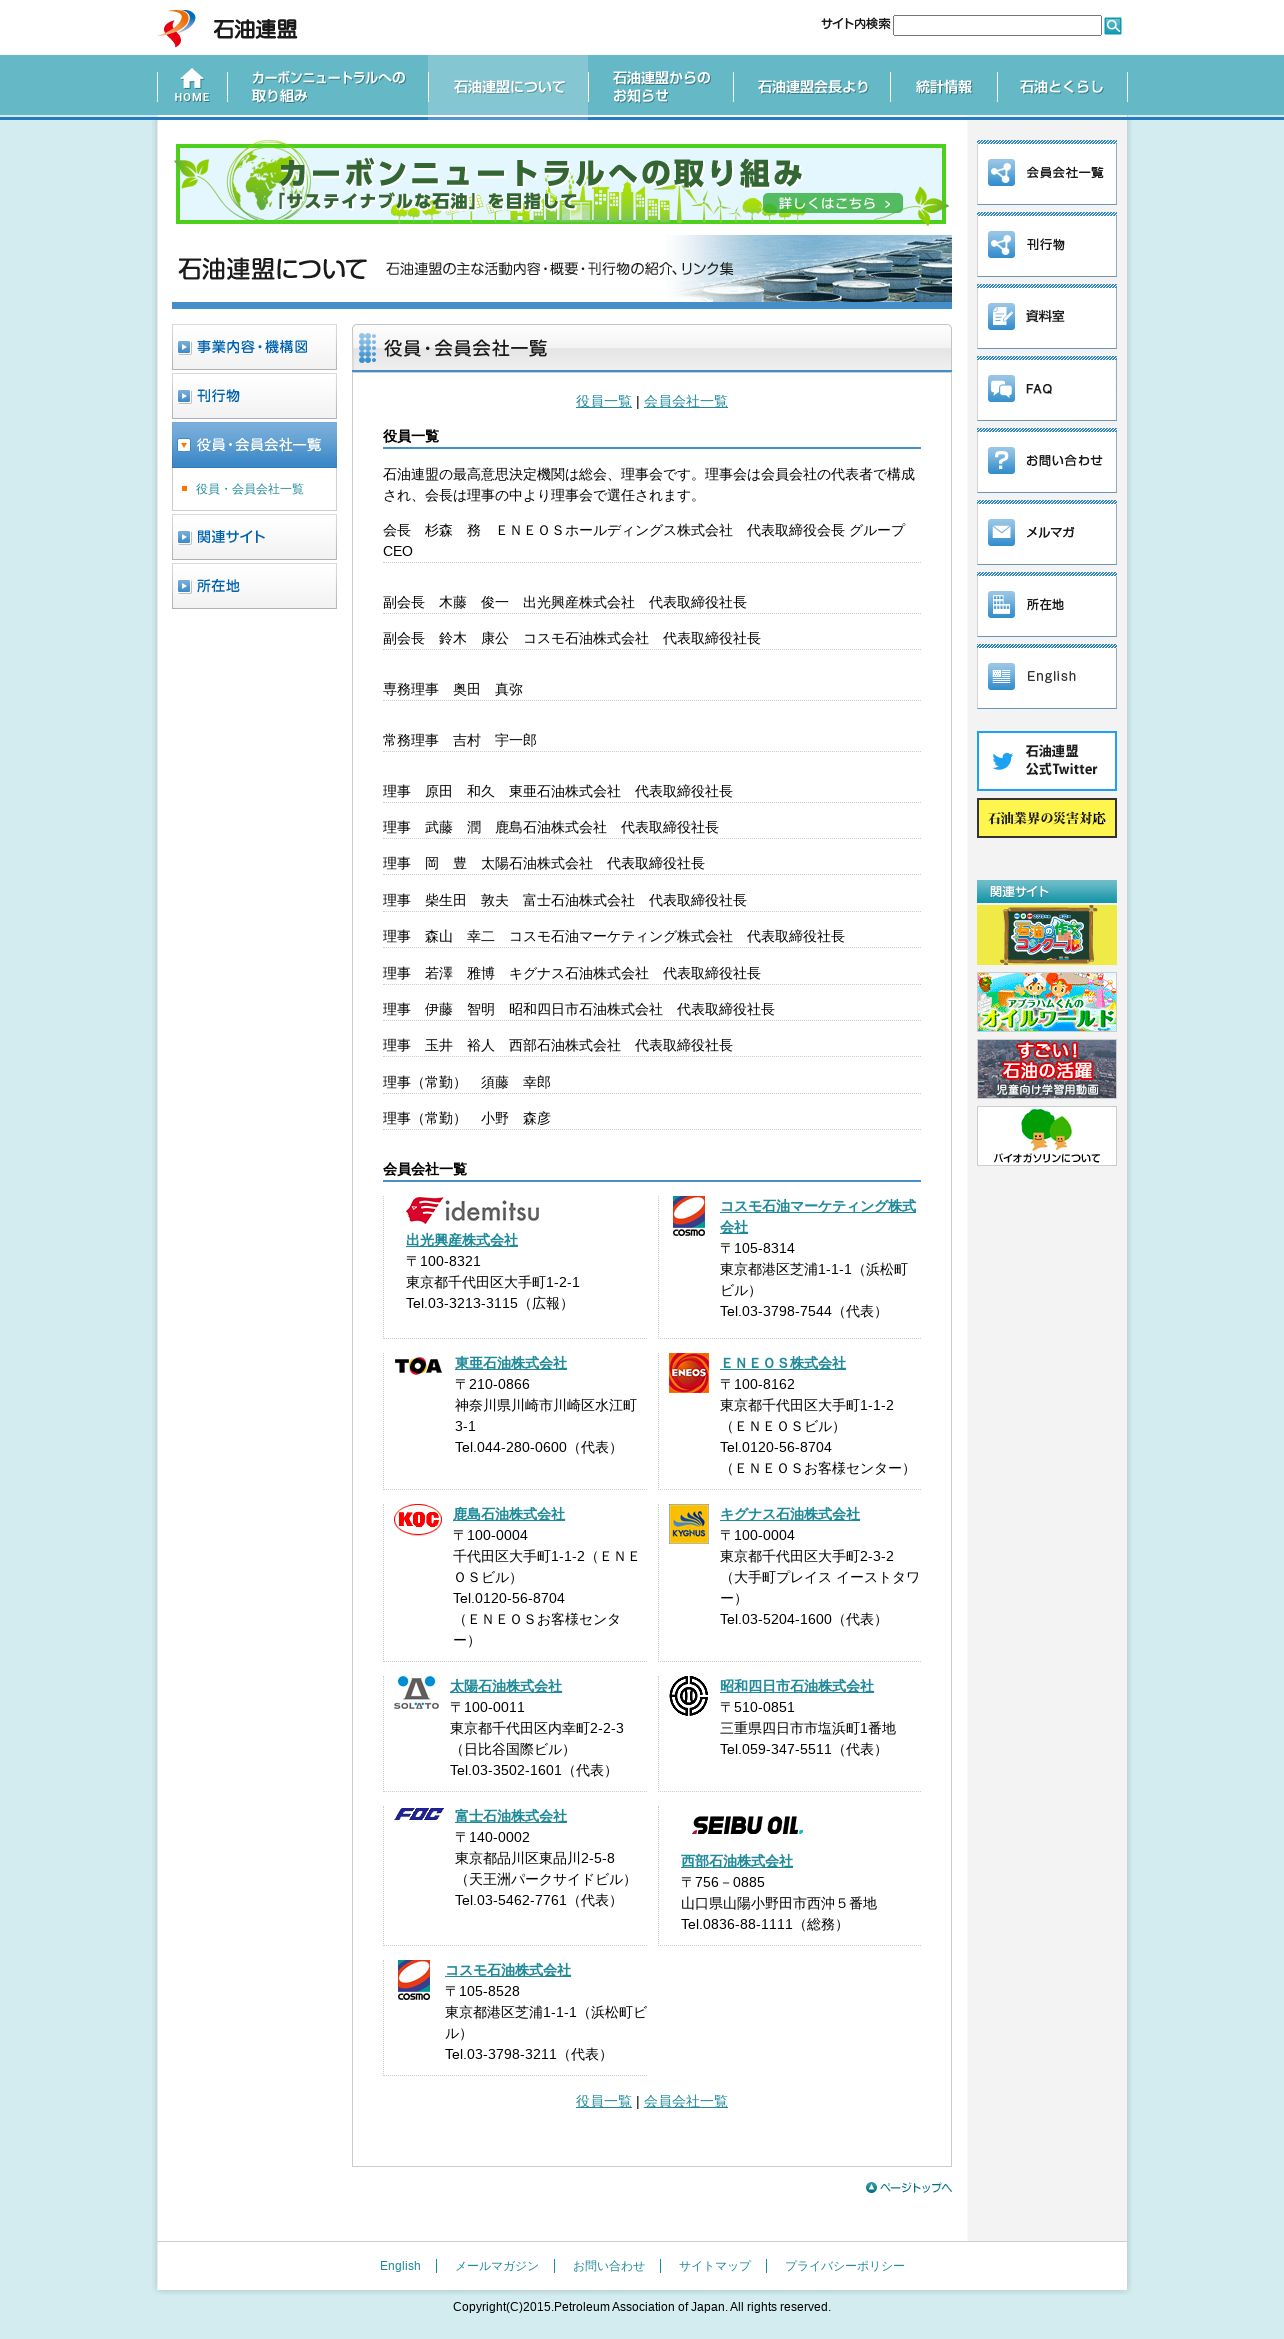Viewport: 1284px width, 2339px height.
Task: Click top 役員一覧 anchor link
Action: point(603,401)
